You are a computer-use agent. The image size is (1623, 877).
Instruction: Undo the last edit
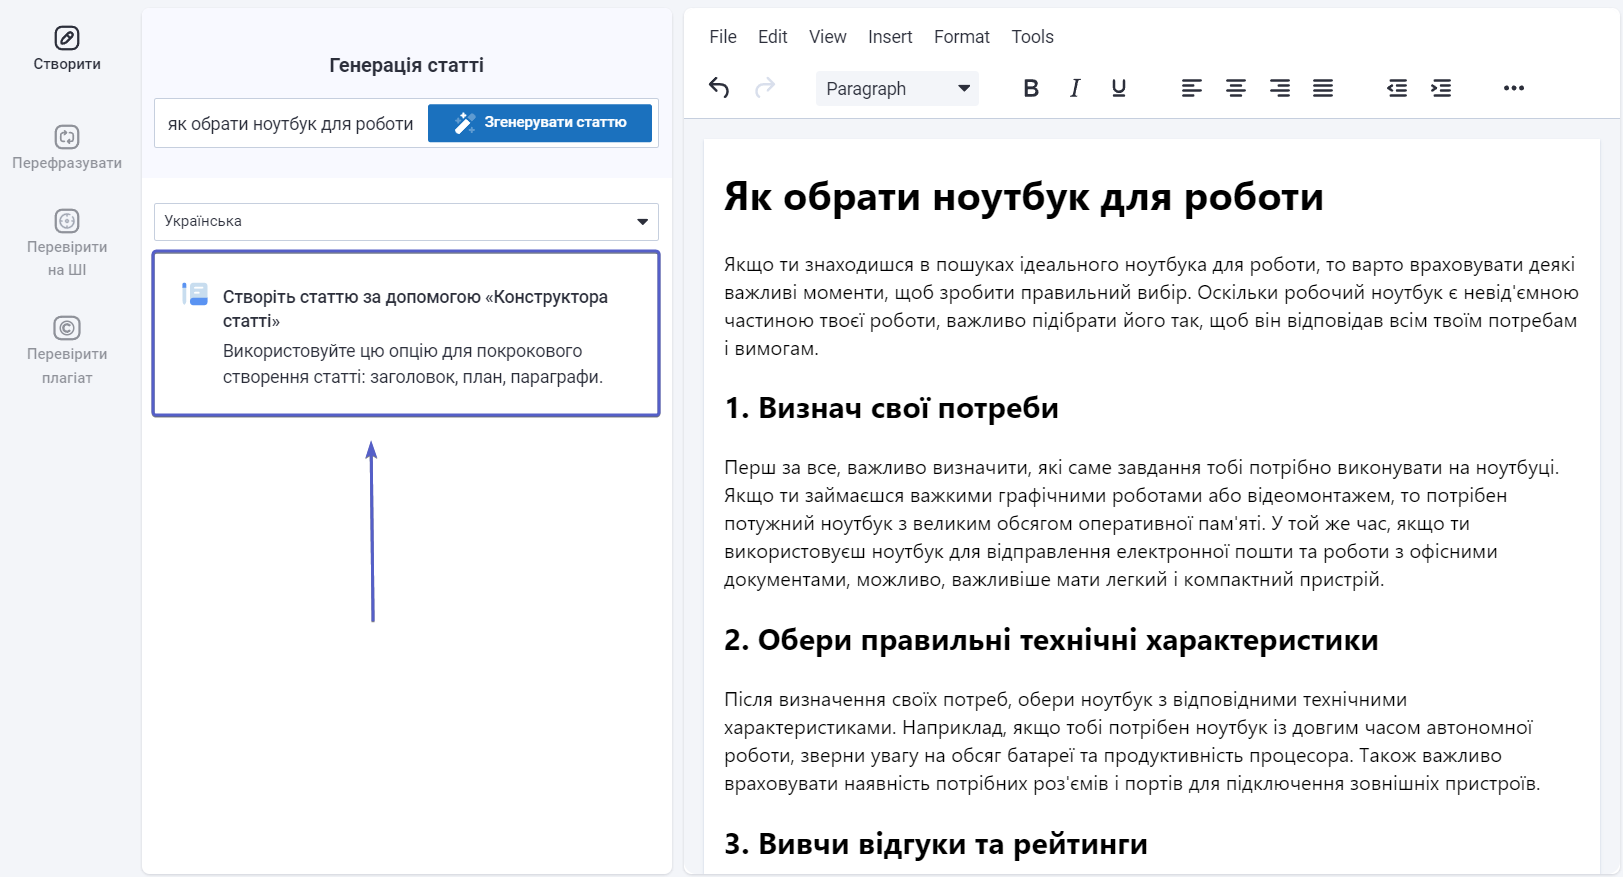click(719, 88)
